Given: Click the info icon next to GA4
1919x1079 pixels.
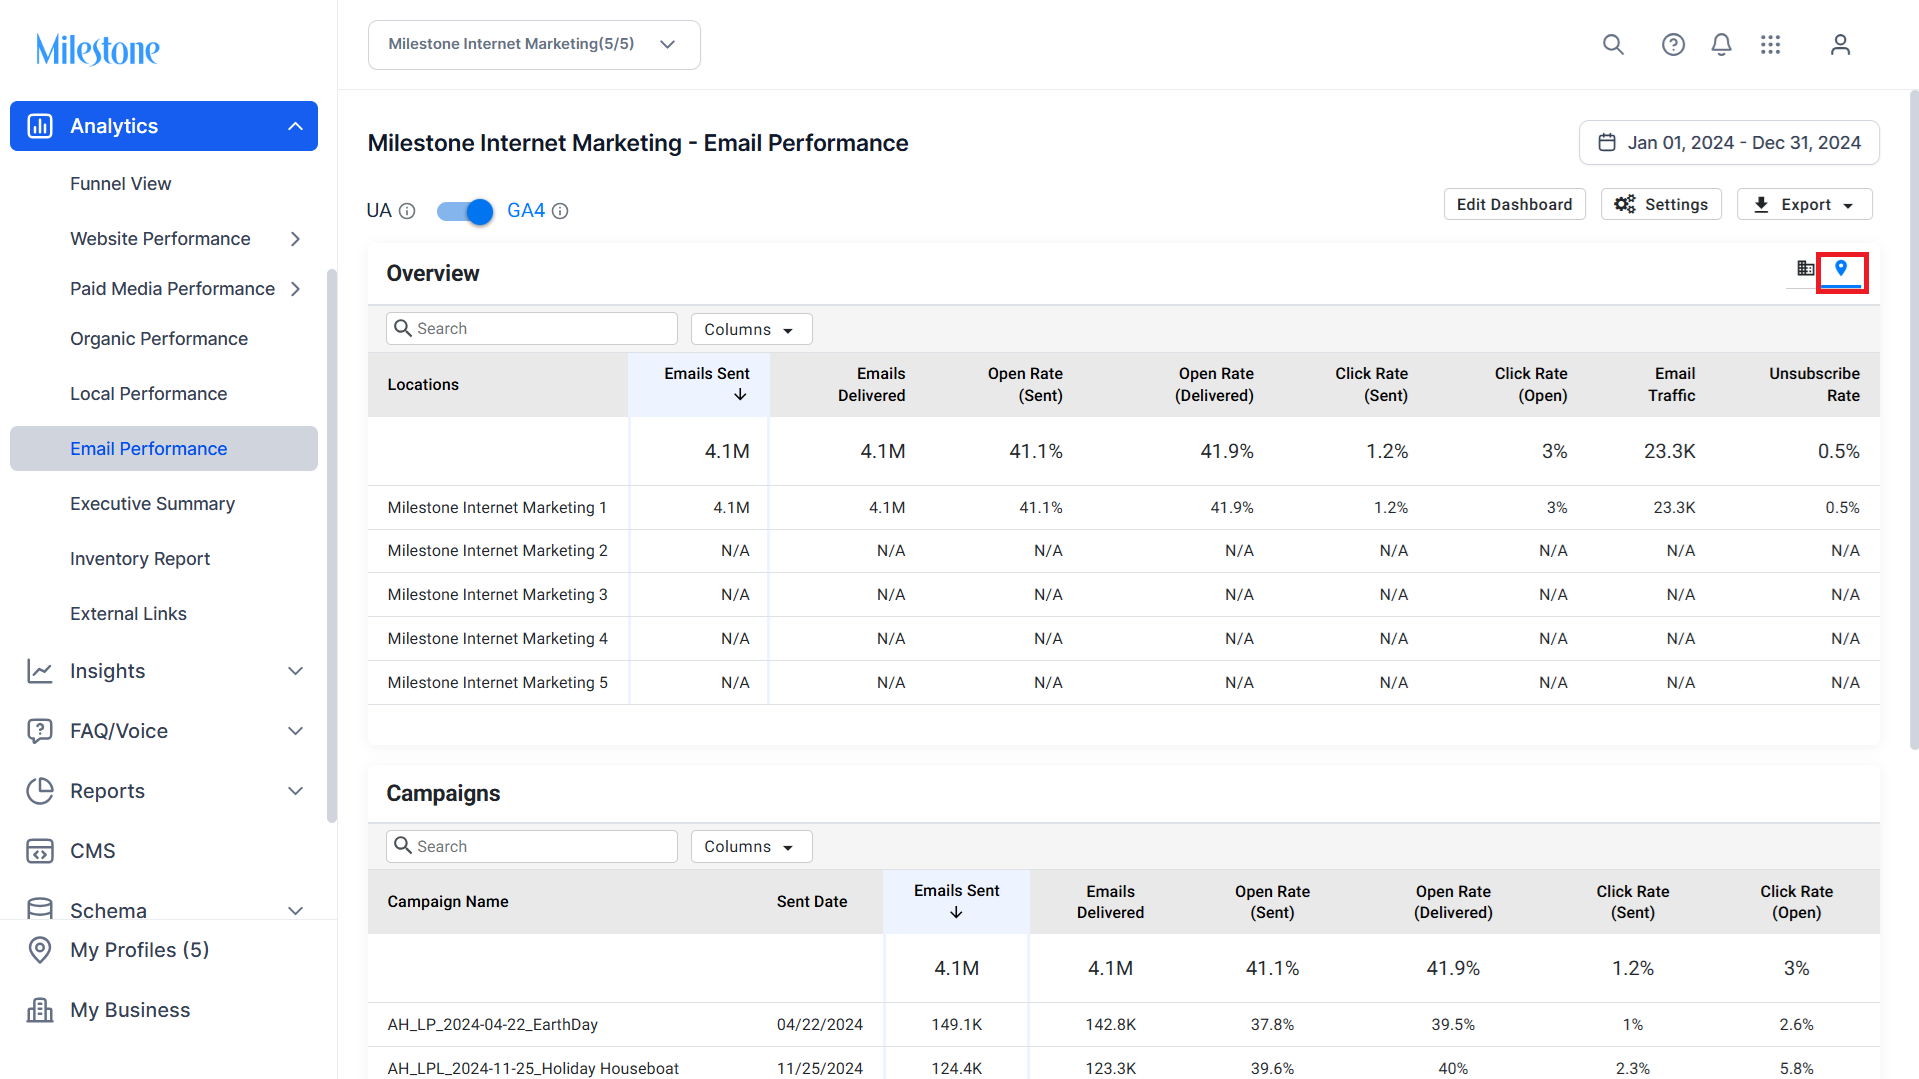Looking at the screenshot, I should 560,211.
